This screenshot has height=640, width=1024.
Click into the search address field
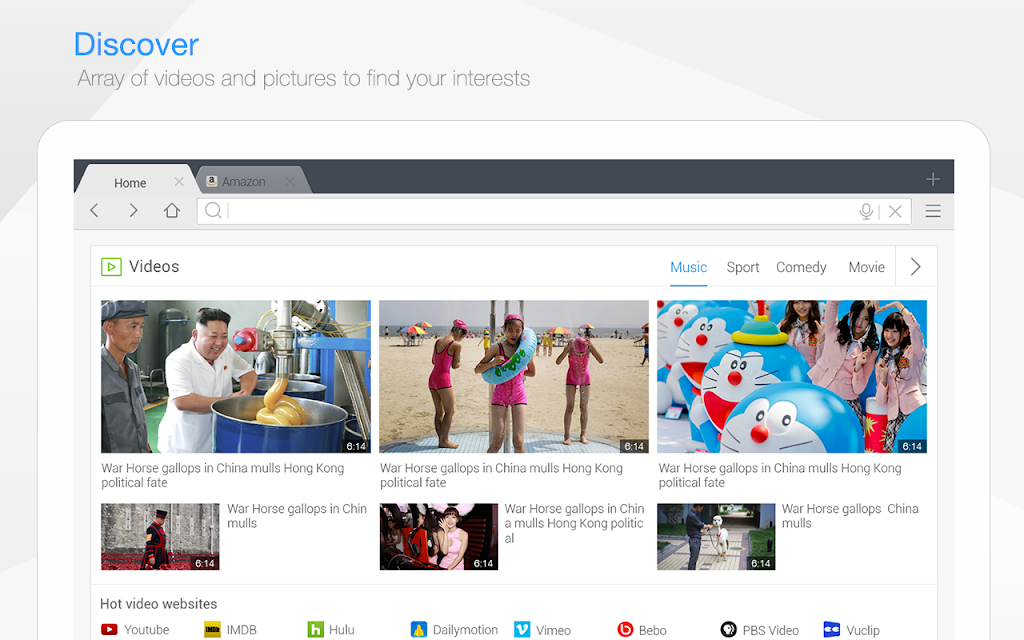[541, 211]
